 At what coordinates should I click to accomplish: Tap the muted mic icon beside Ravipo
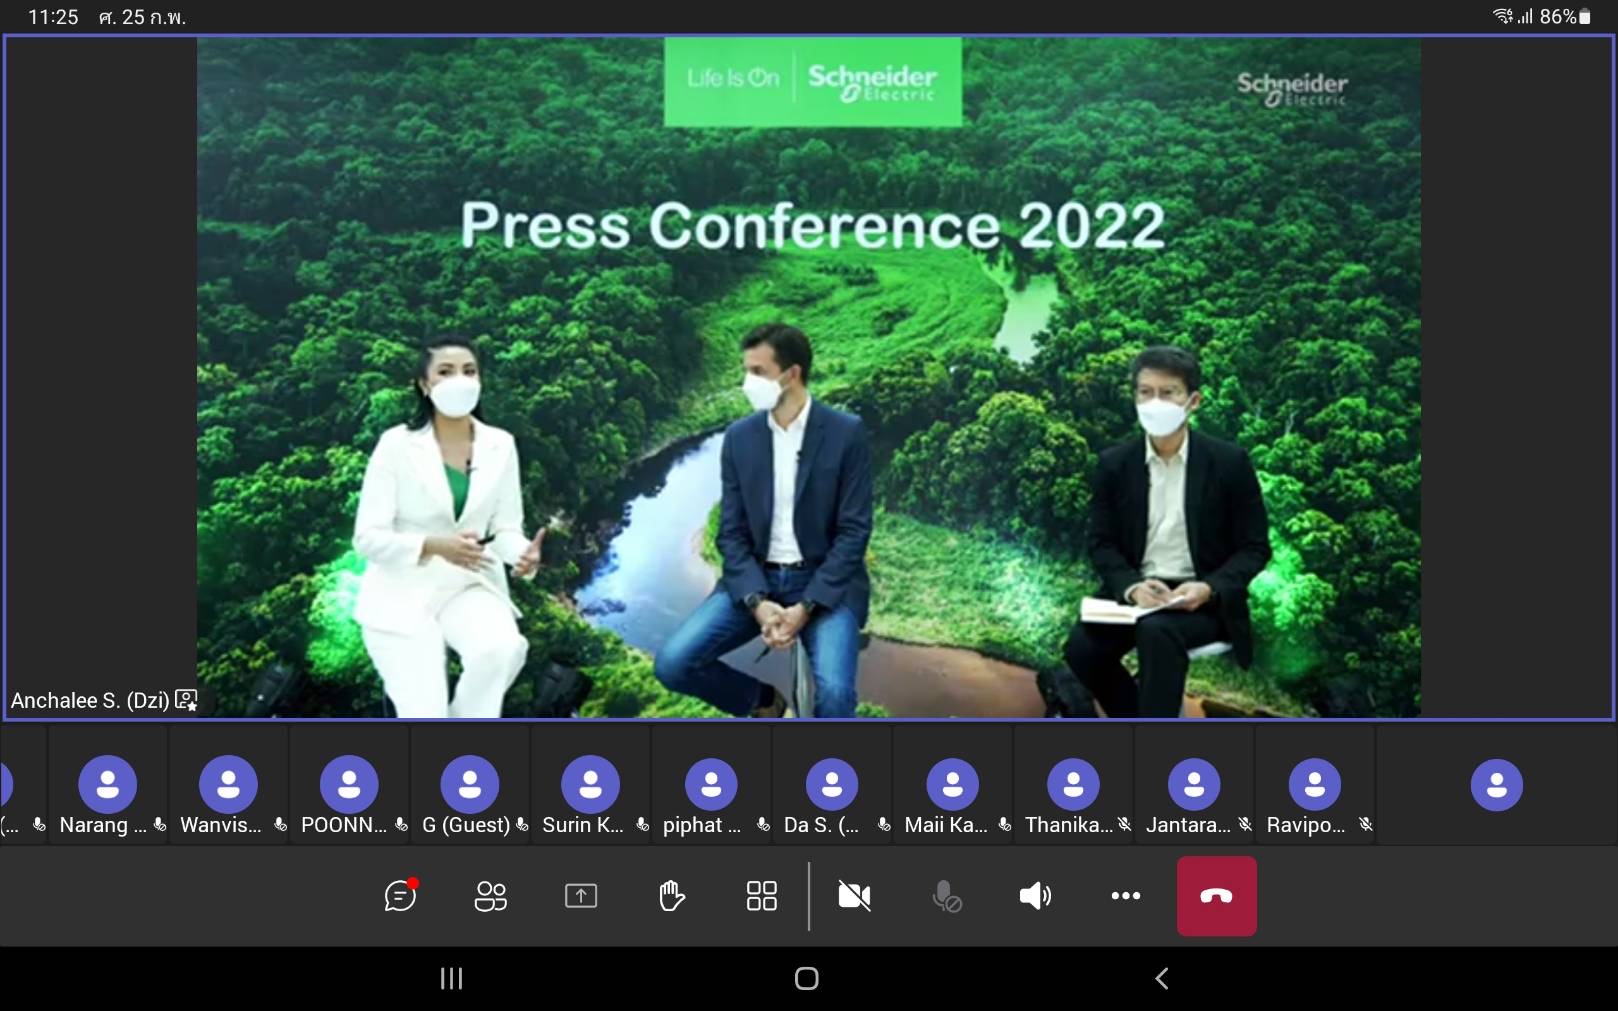1366,825
